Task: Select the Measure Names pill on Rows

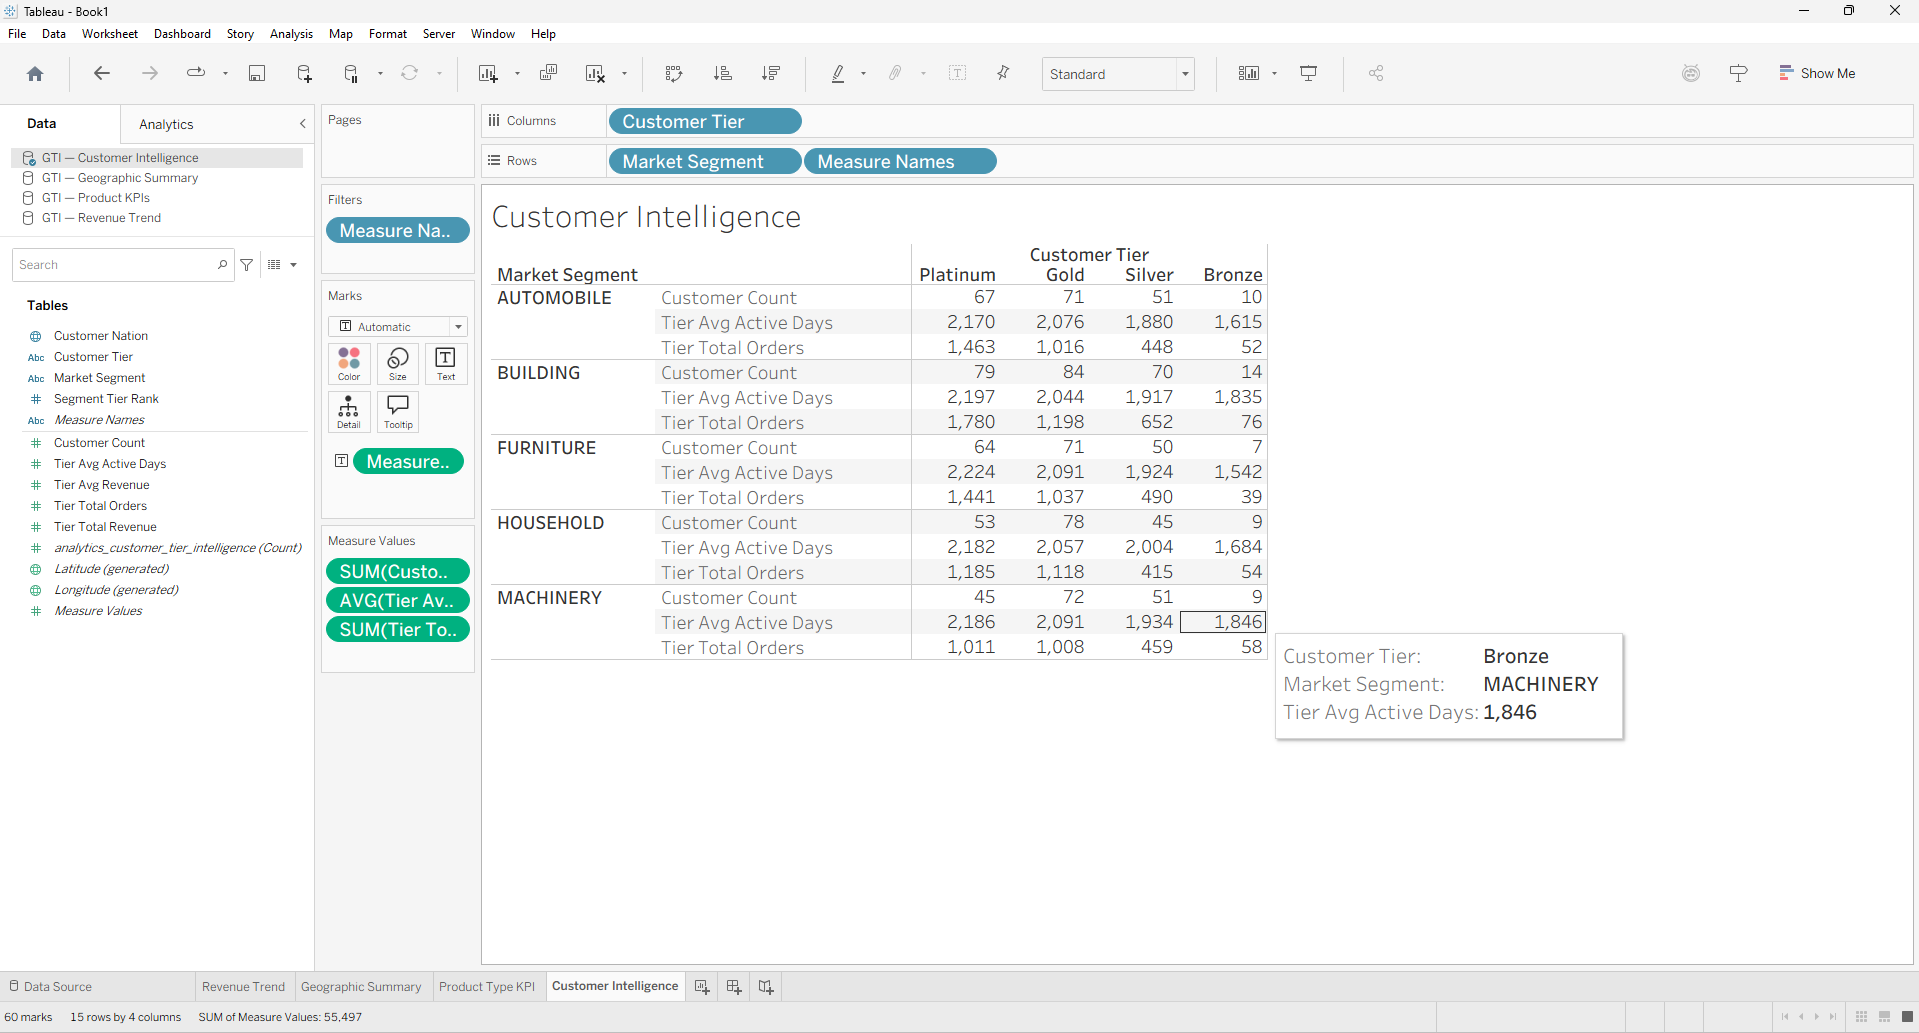Action: point(900,161)
